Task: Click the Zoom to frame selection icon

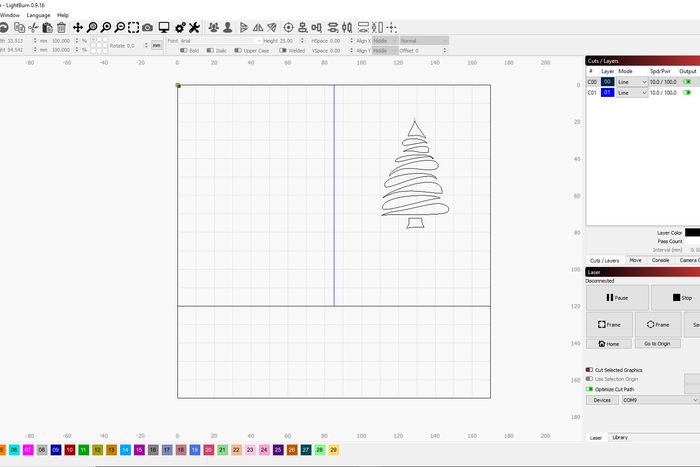Action: click(x=134, y=27)
